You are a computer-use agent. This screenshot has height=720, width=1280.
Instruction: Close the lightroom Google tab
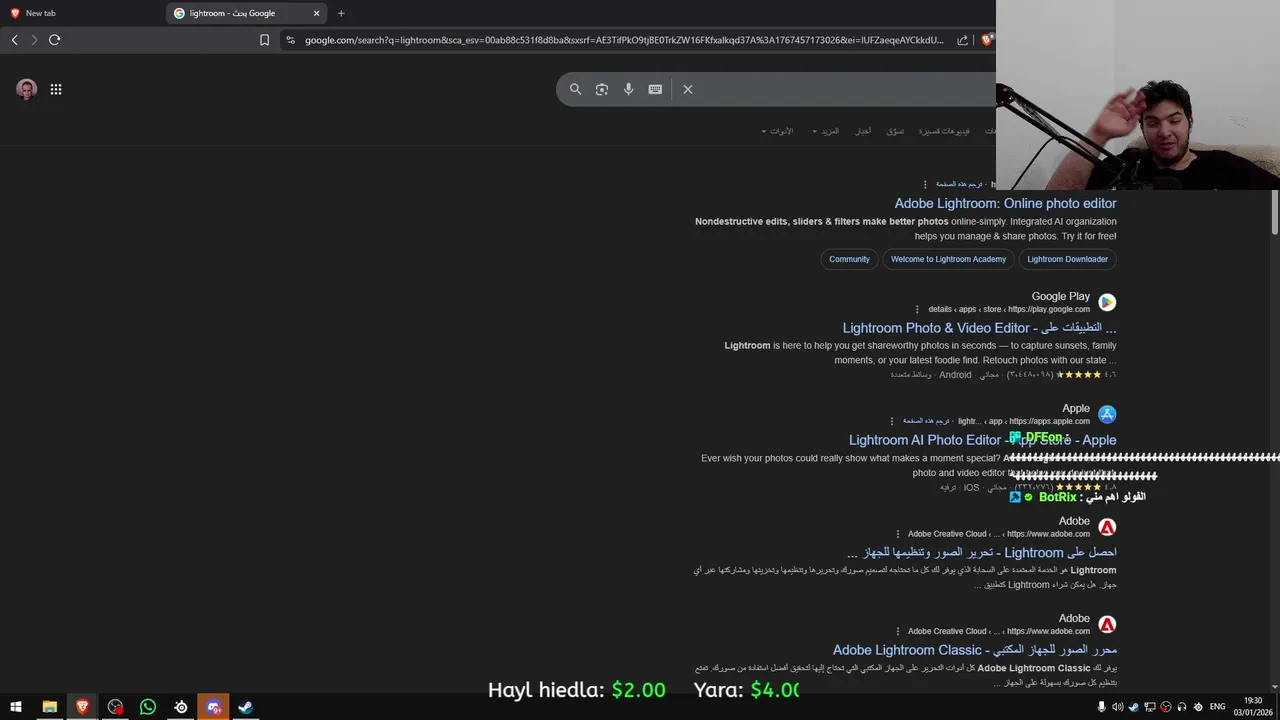click(317, 13)
